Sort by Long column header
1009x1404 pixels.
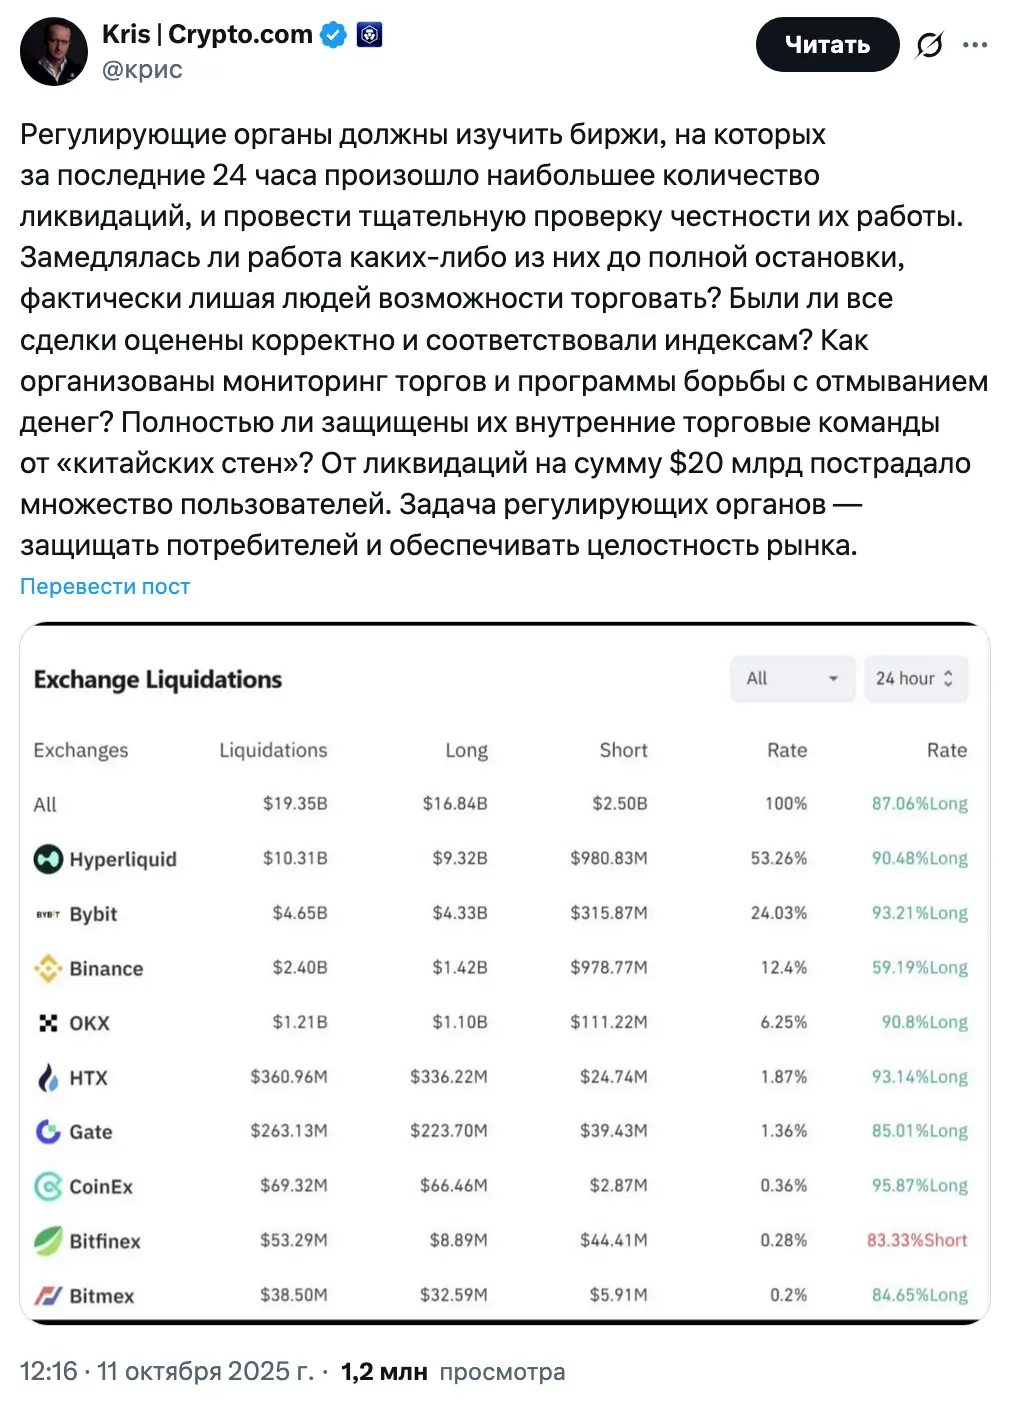(x=466, y=750)
